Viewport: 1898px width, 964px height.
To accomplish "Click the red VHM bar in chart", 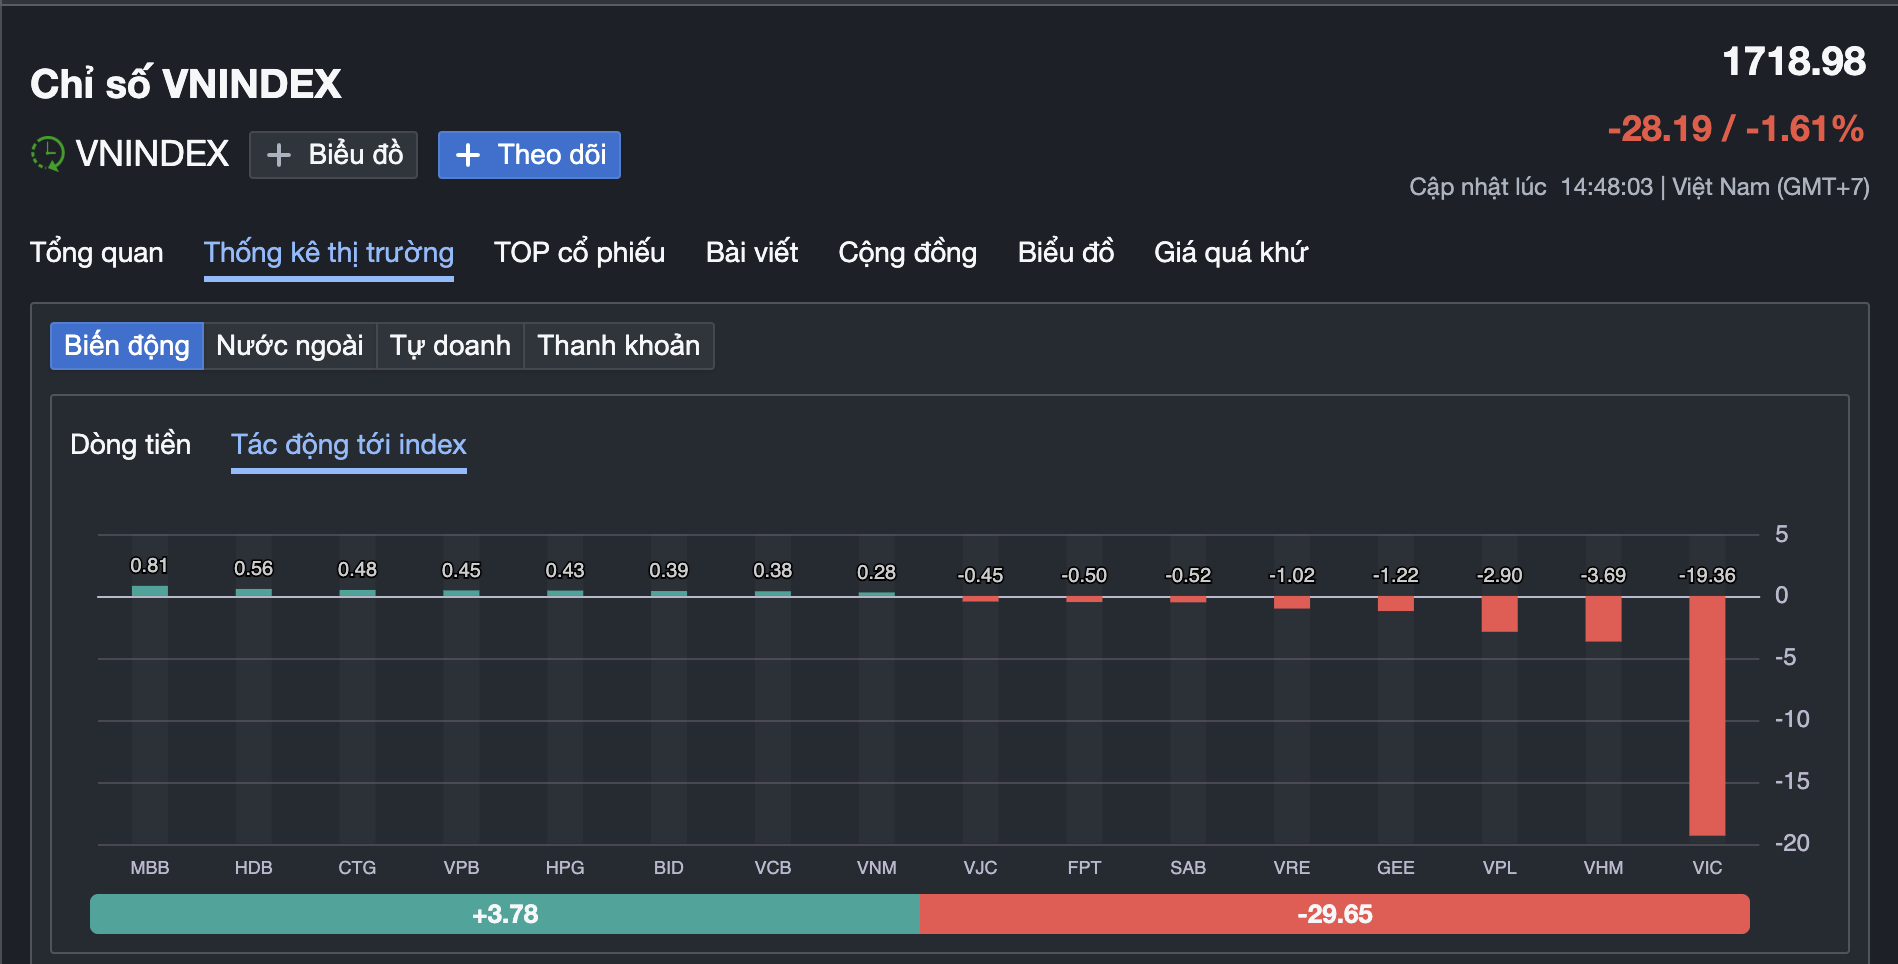I will 1603,619.
